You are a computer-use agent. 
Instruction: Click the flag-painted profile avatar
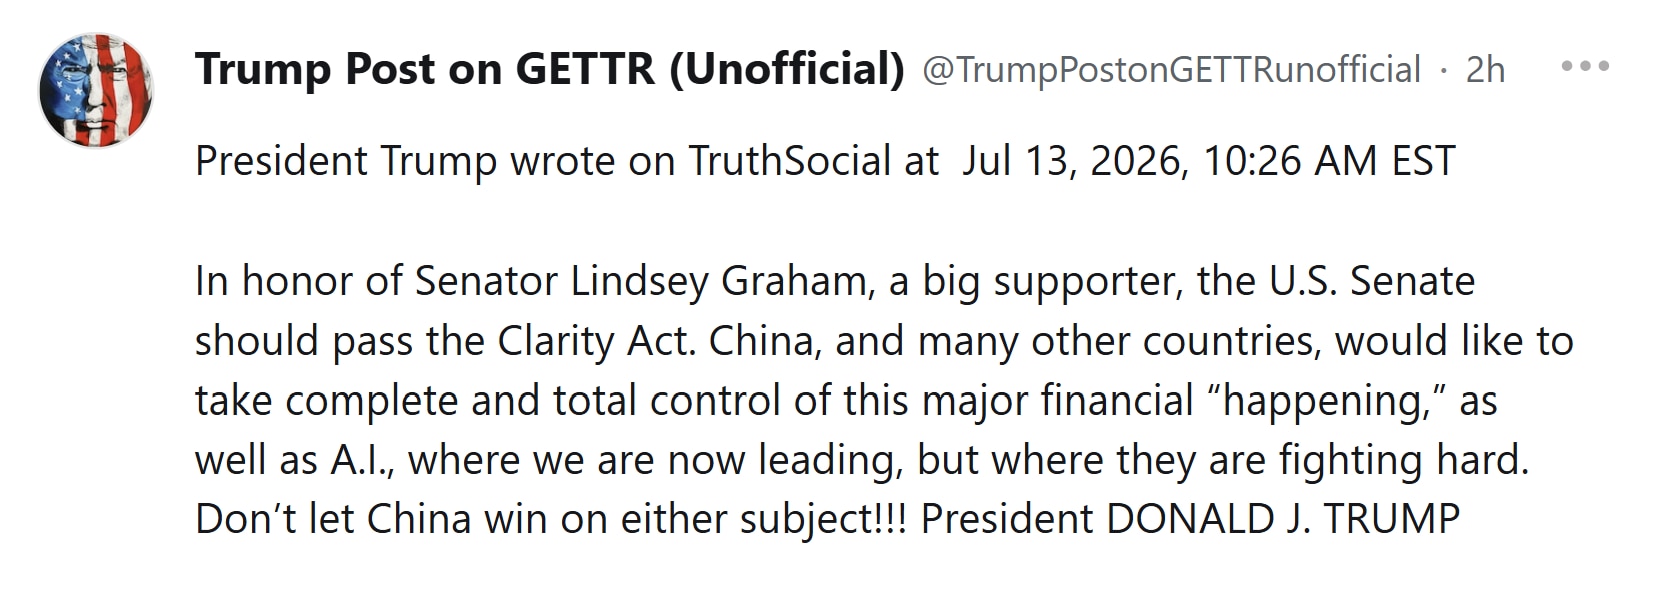click(96, 91)
